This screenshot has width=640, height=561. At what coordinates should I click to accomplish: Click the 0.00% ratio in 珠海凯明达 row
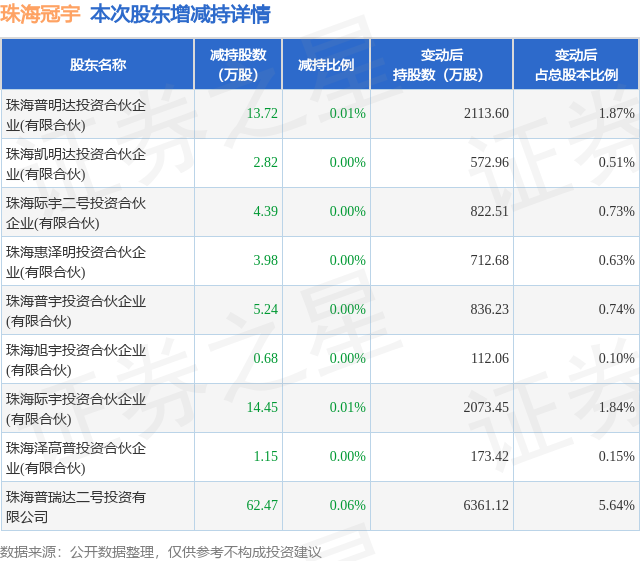click(x=347, y=162)
